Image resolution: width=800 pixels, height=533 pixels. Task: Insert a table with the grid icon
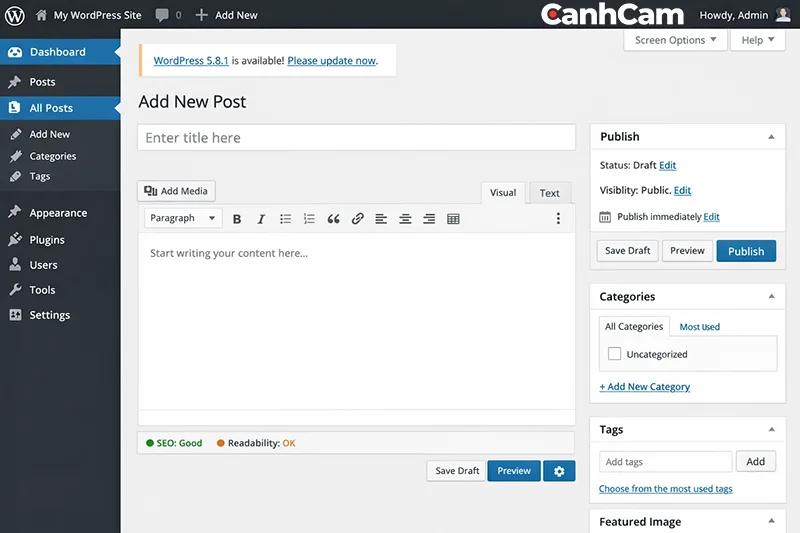point(453,219)
